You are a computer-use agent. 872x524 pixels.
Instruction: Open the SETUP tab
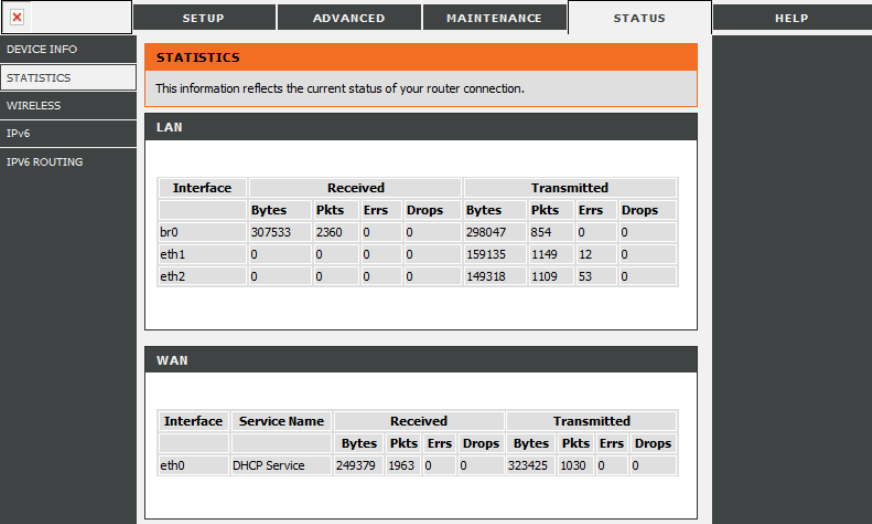click(x=204, y=18)
